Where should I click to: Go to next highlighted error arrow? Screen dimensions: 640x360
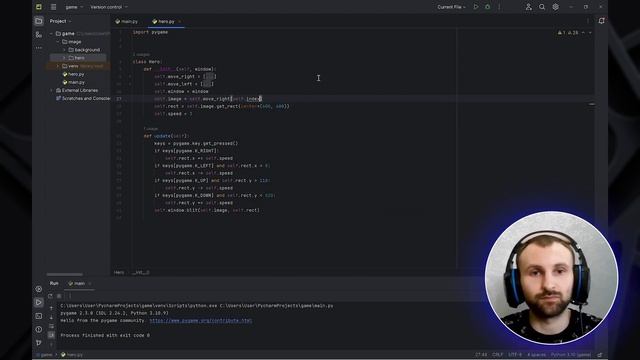tap(590, 32)
